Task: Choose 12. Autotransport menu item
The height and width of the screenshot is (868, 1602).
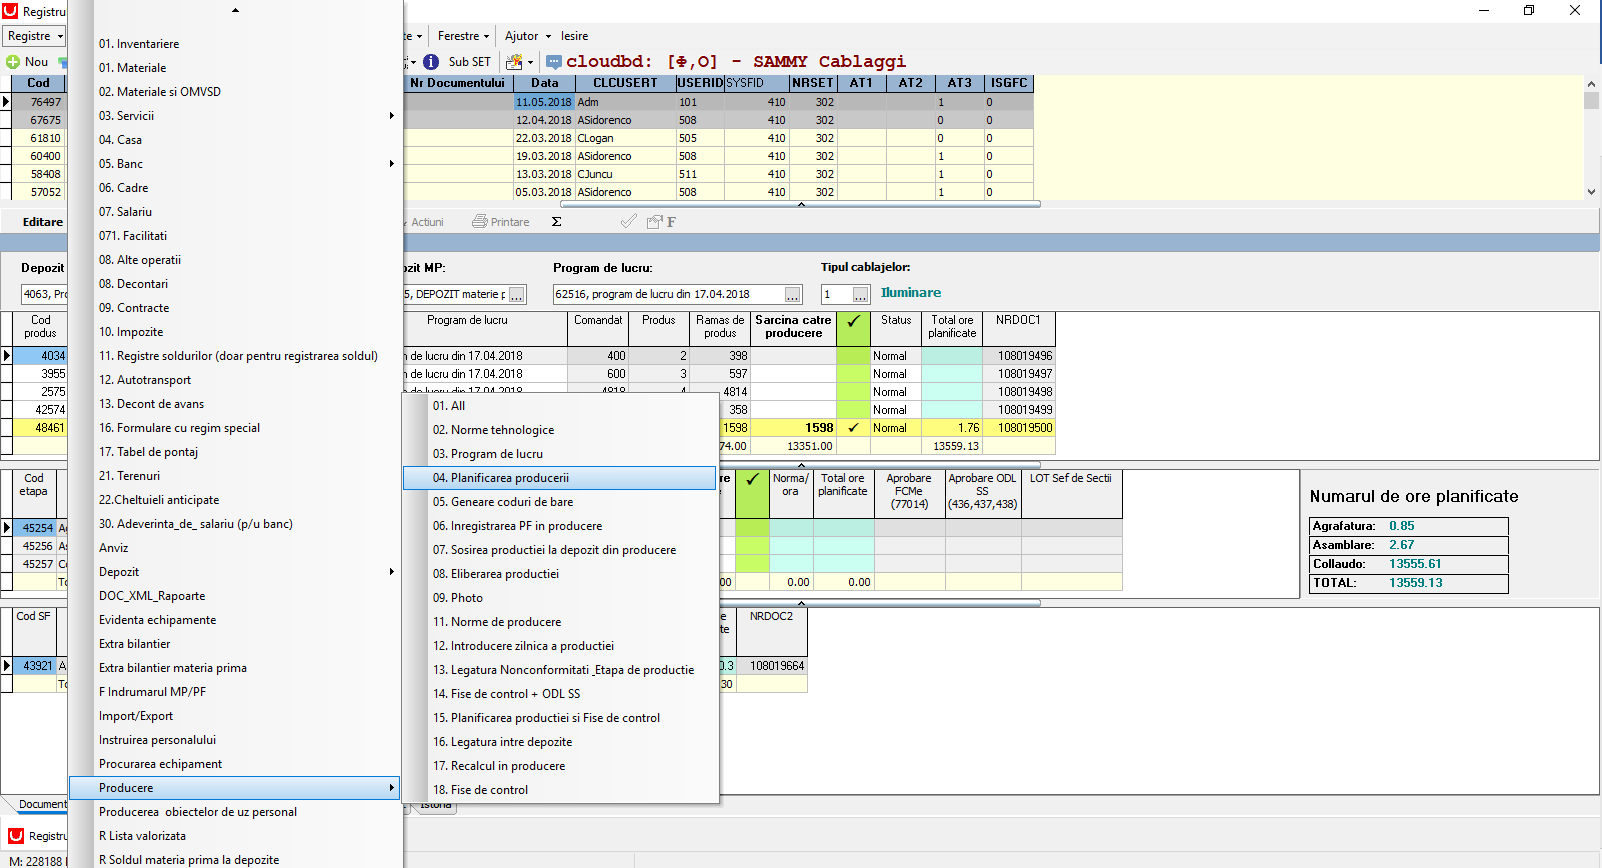Action: point(234,380)
